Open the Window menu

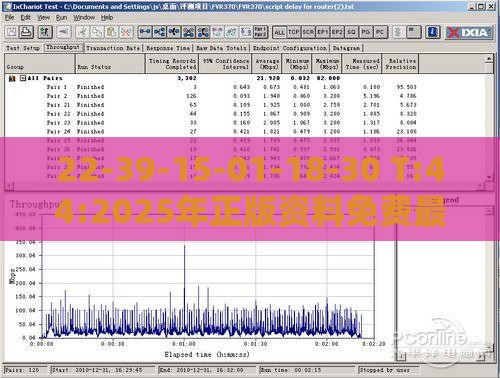coord(84,18)
